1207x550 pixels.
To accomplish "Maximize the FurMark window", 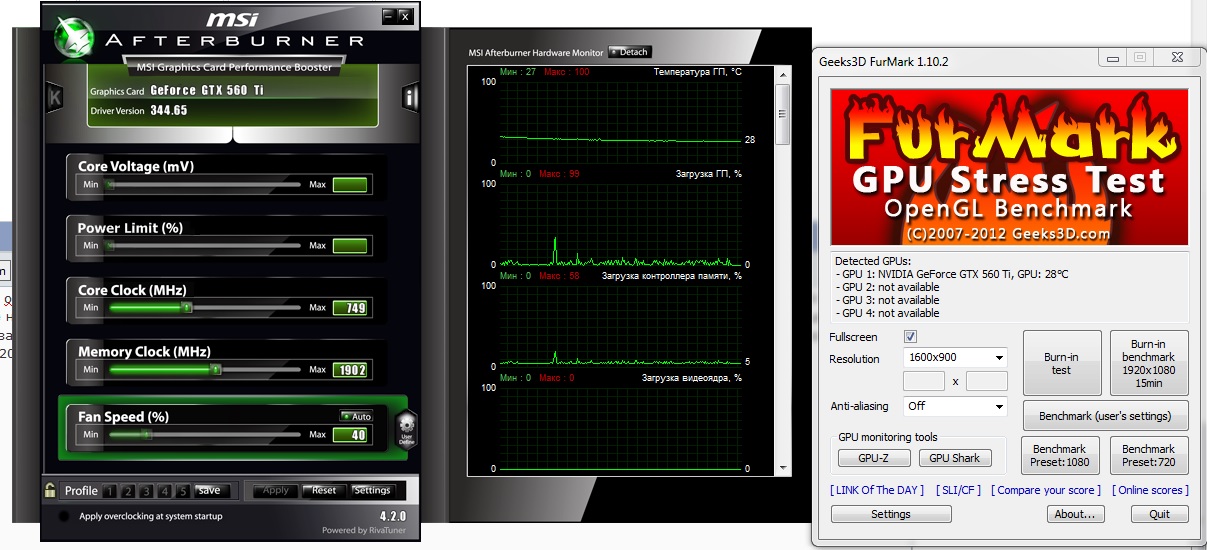I will point(1139,58).
